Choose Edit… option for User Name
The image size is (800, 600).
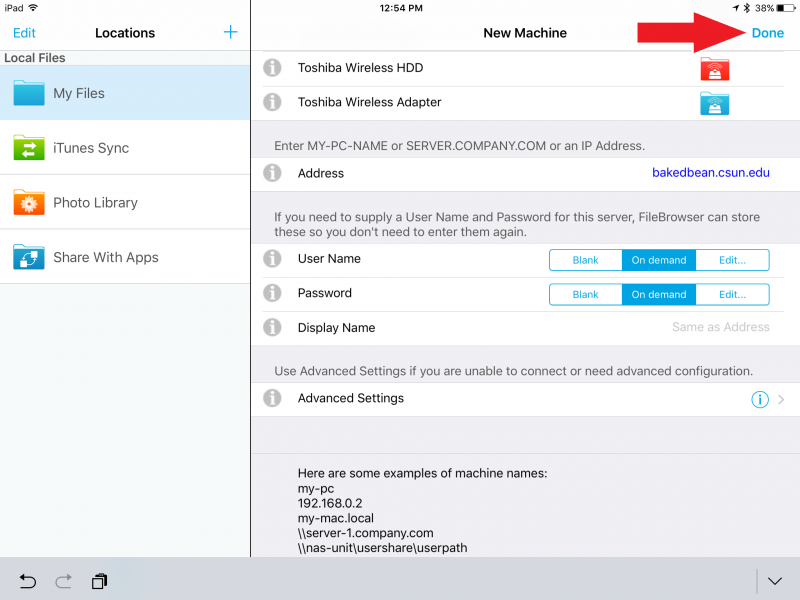point(732,260)
